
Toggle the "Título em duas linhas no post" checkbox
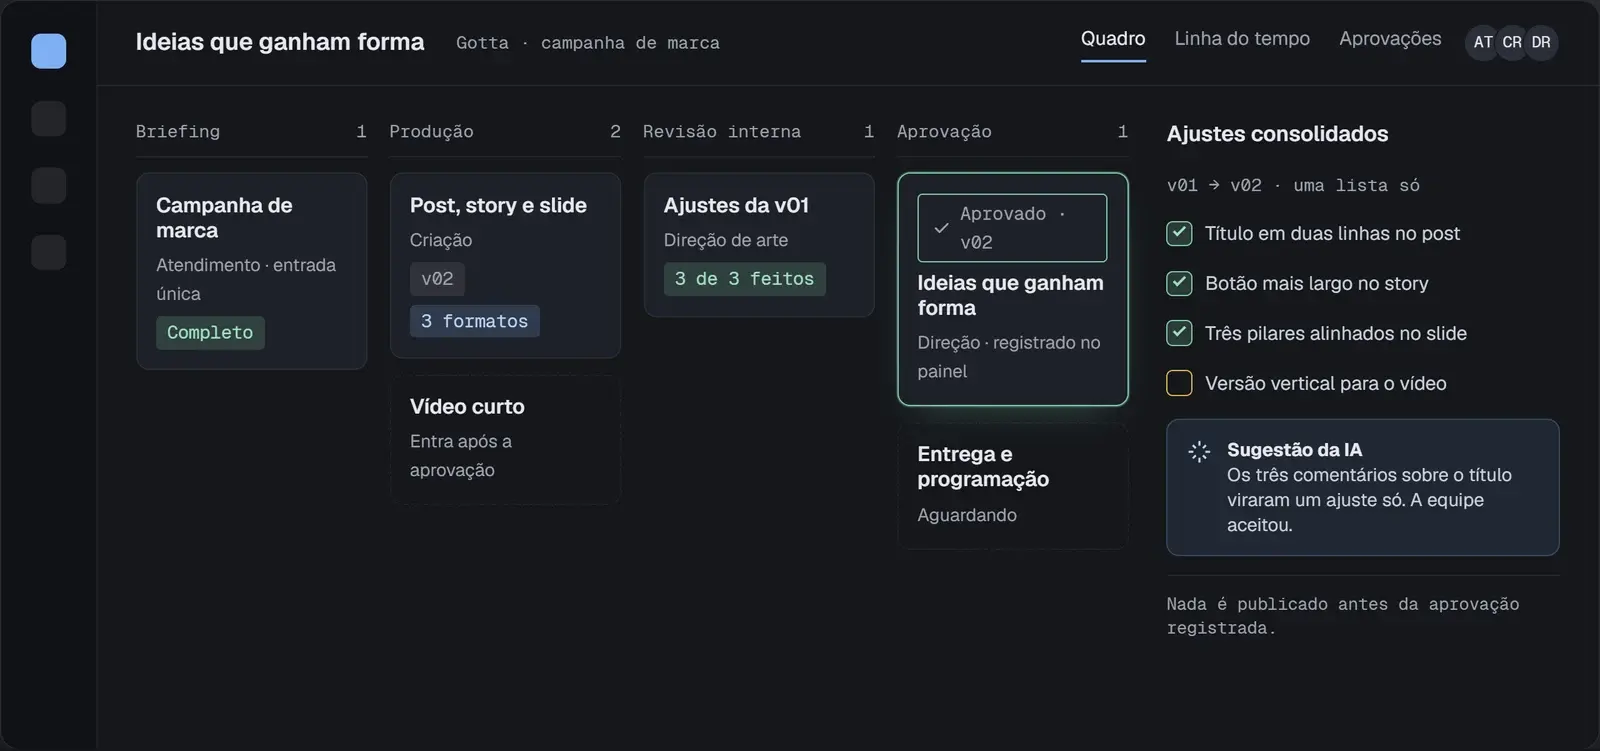[x=1179, y=233]
